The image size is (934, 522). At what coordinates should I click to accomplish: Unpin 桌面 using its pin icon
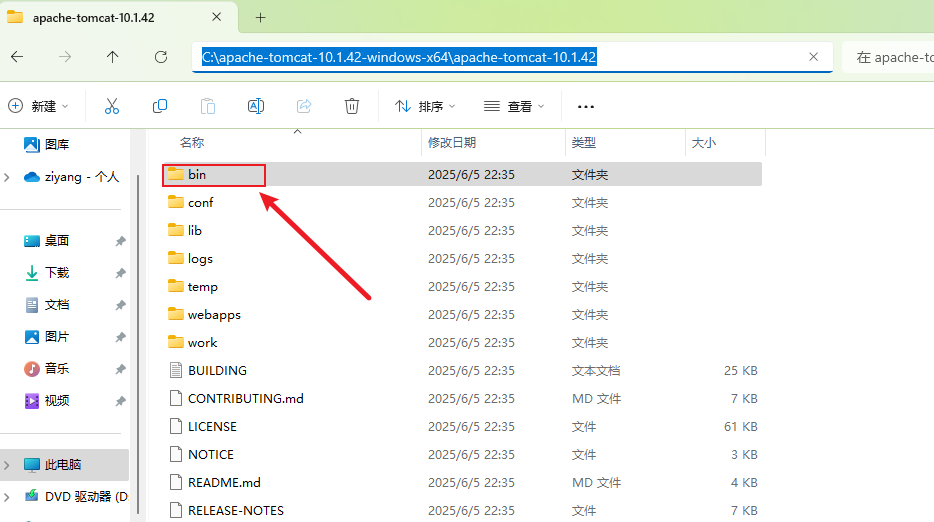[x=120, y=241]
